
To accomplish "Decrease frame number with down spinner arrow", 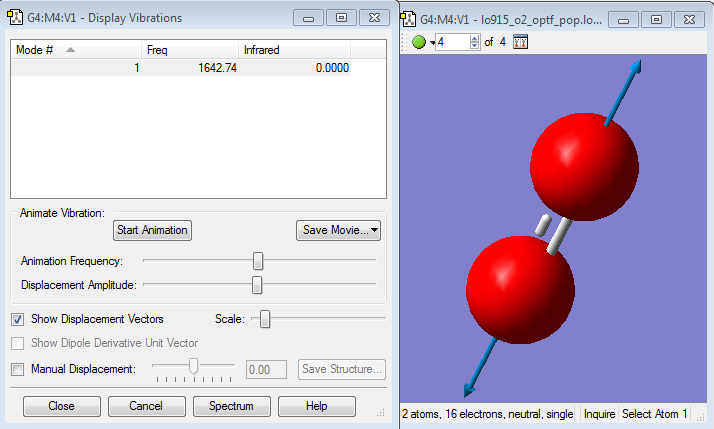I will [x=474, y=46].
